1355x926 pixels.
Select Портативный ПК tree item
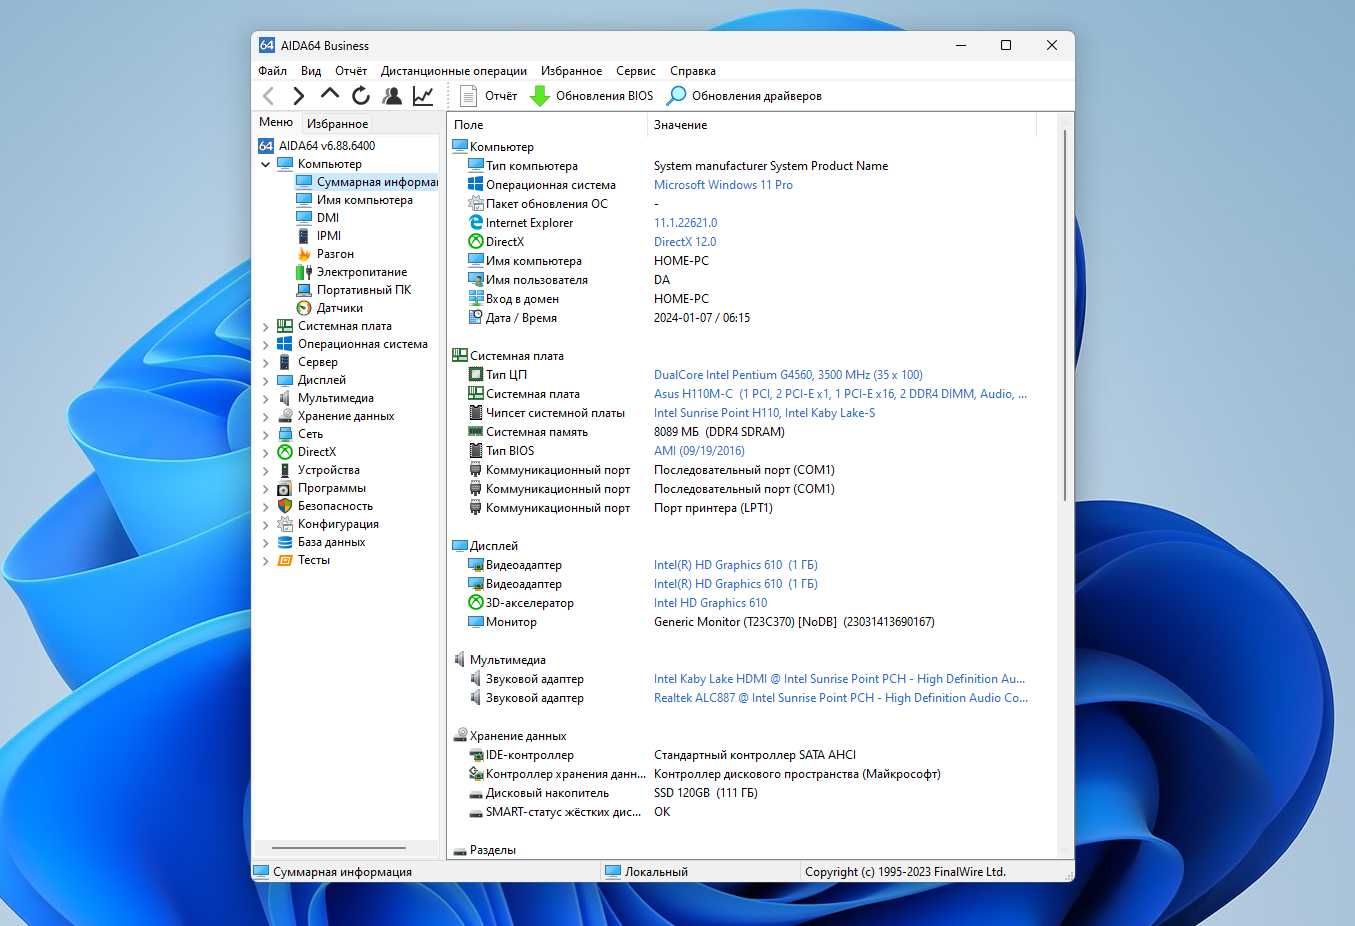pos(354,290)
